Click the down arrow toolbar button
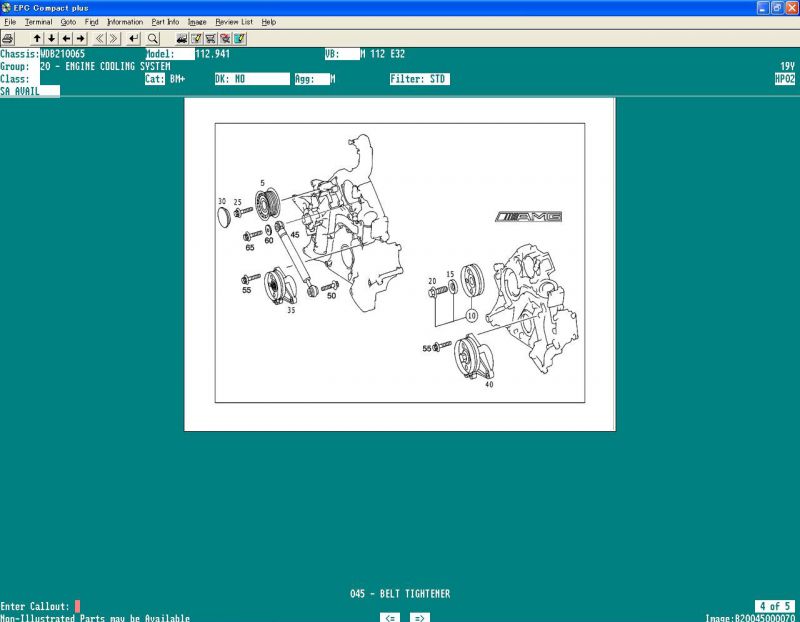Screen dimensions: 800x622 51,38
